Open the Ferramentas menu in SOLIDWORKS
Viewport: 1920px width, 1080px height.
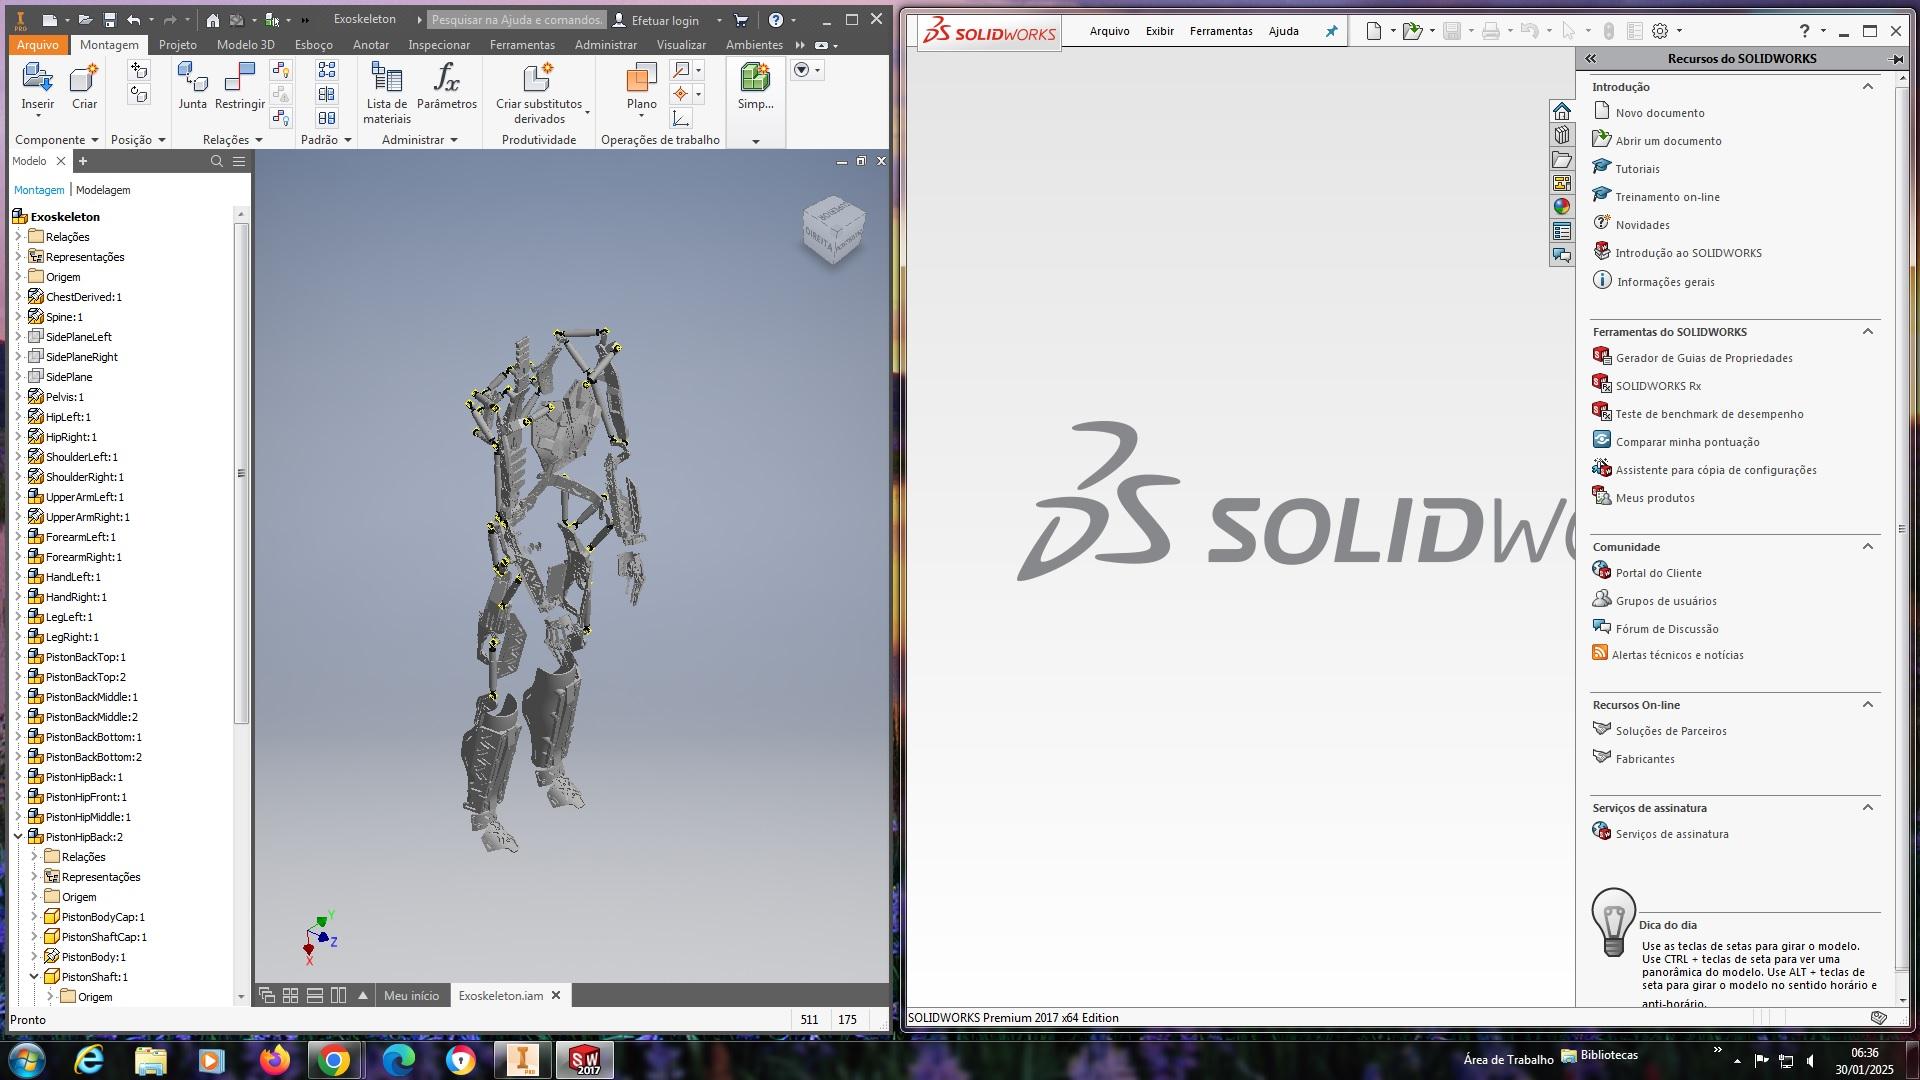click(1220, 31)
